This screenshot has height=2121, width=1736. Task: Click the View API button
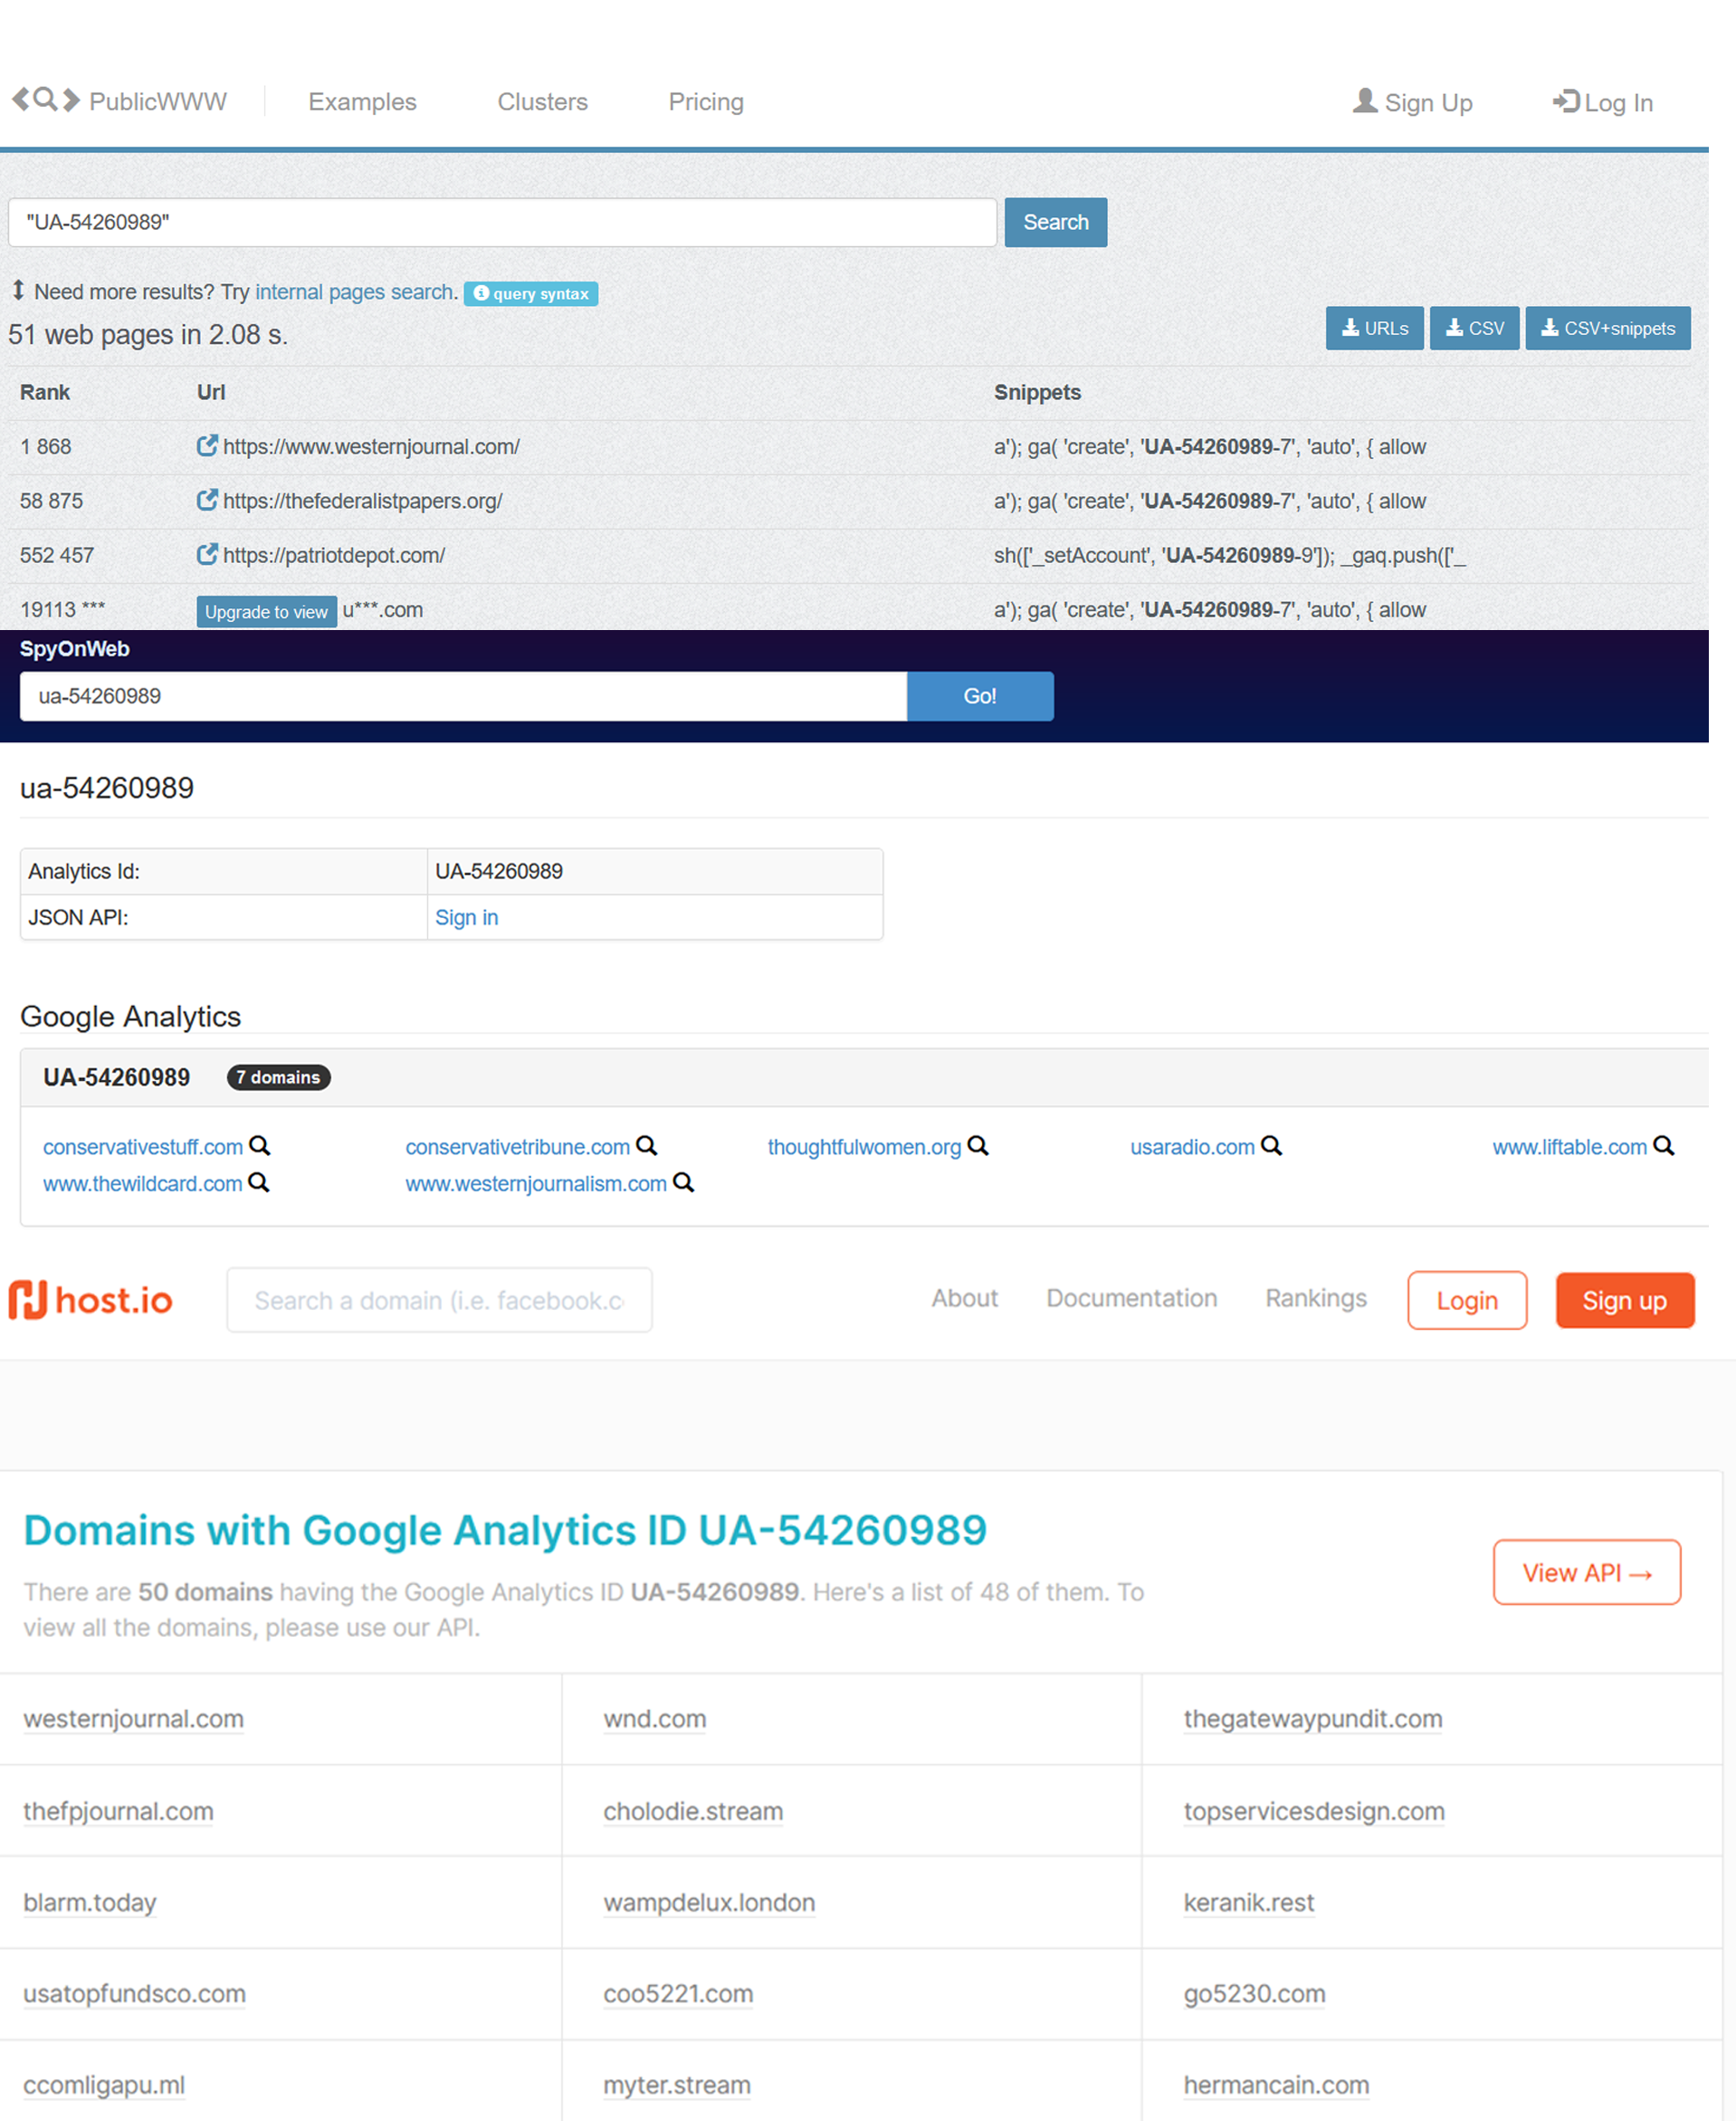[x=1586, y=1572]
